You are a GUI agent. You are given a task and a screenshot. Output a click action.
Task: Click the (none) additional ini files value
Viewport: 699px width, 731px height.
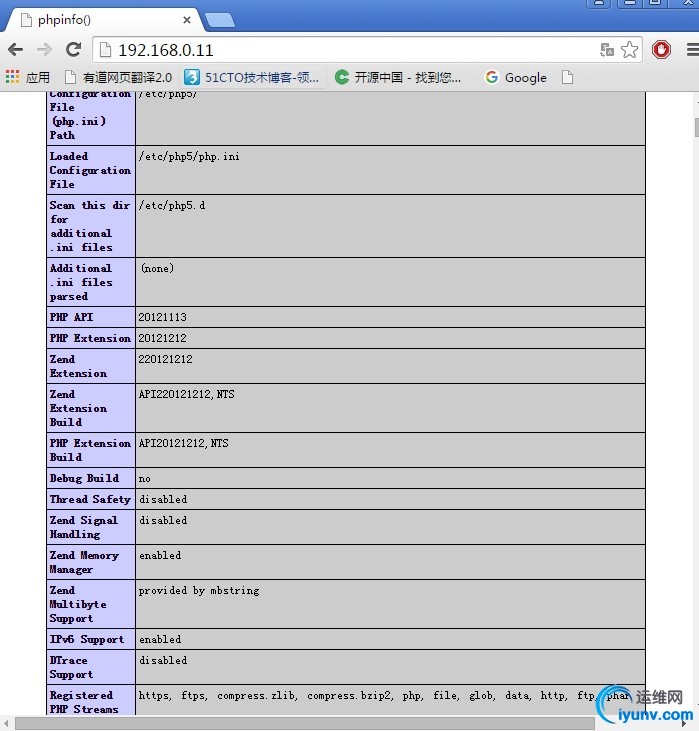click(157, 268)
